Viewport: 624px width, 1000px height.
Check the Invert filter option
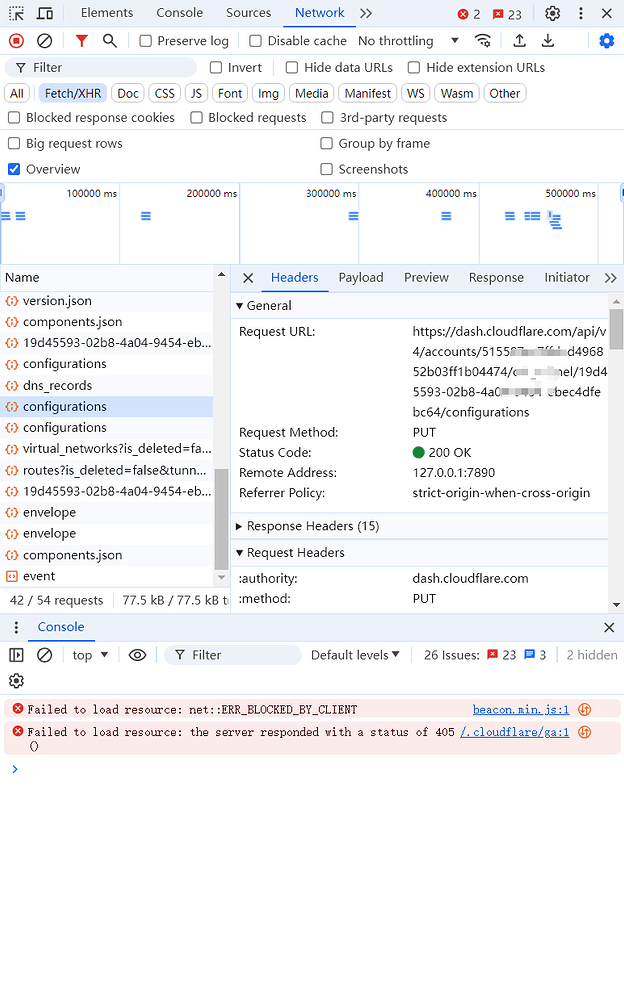tap(216, 68)
